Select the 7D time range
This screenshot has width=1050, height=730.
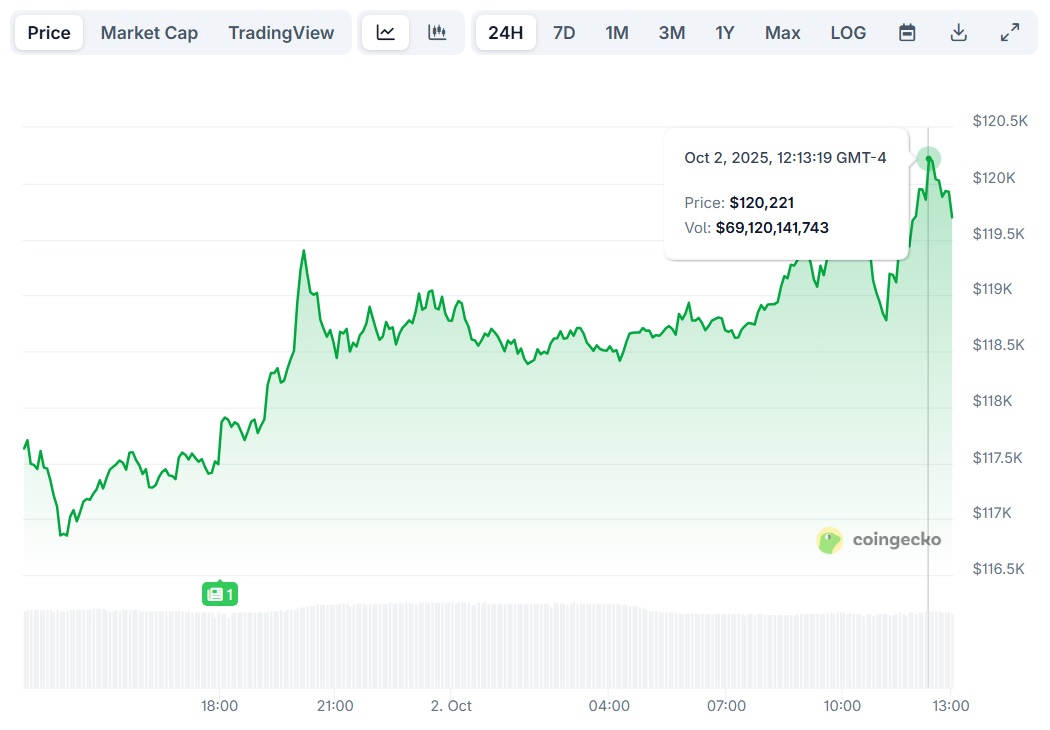point(564,32)
